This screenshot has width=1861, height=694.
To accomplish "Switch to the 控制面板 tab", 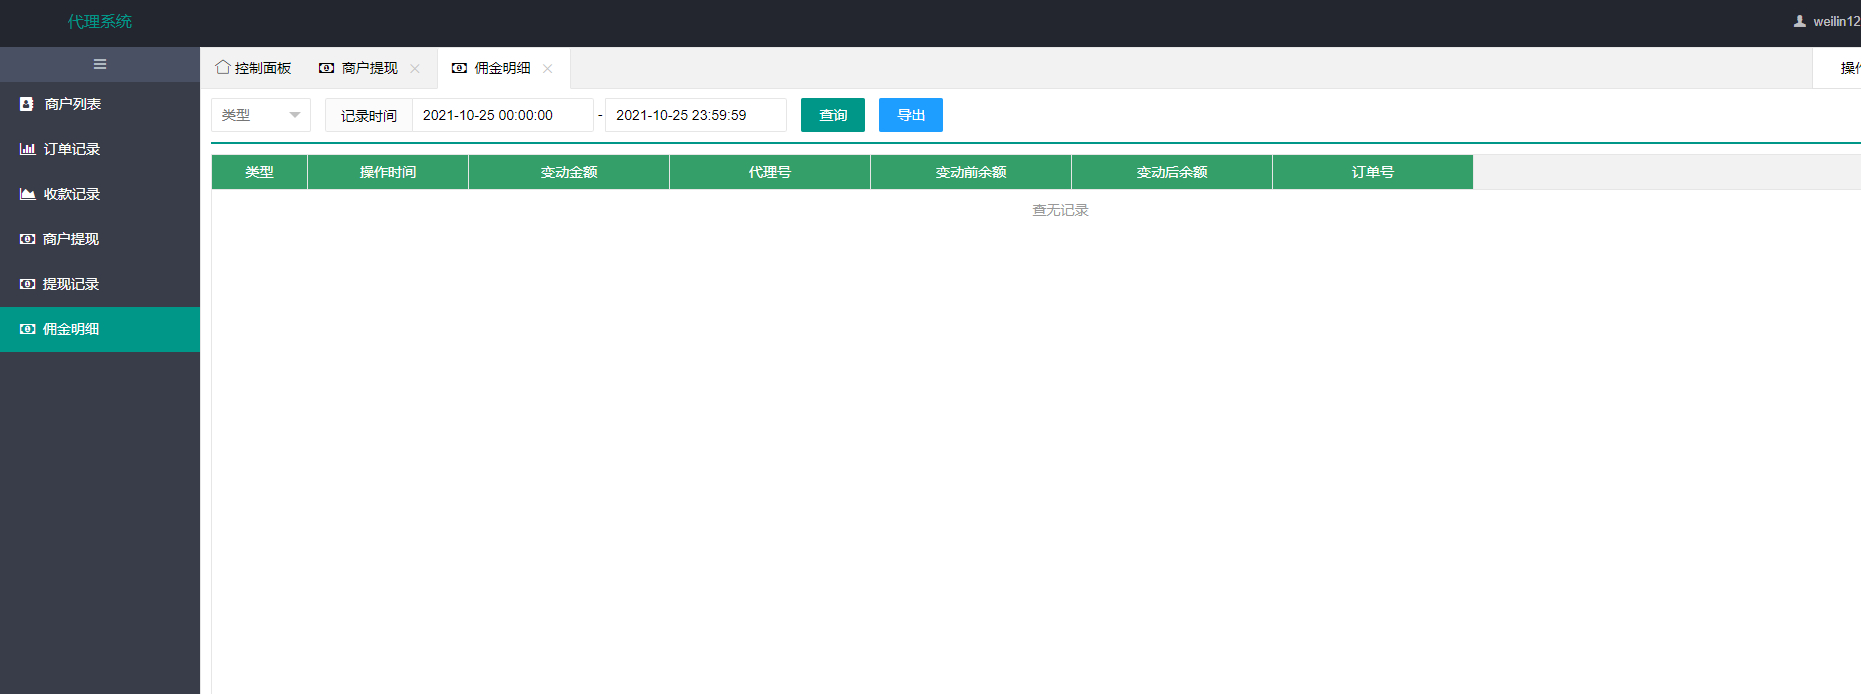I will click(253, 68).
